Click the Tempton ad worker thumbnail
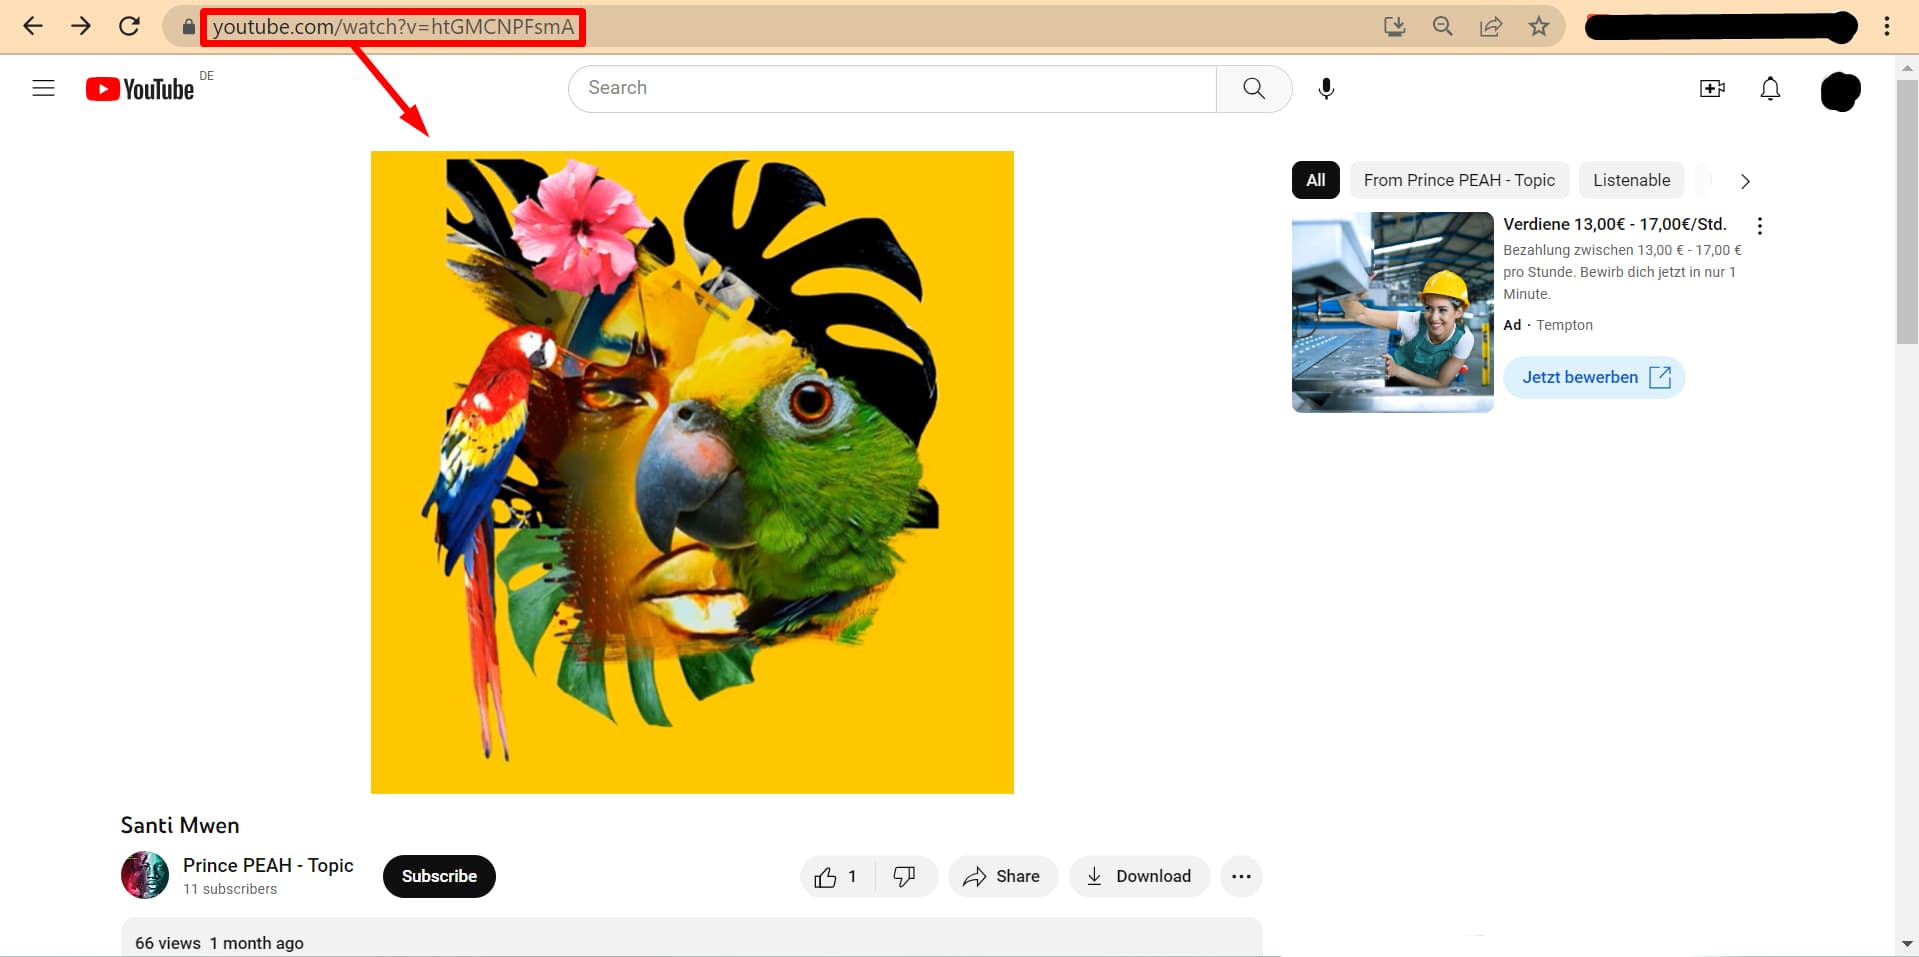Image resolution: width=1919 pixels, height=957 pixels. pos(1392,312)
